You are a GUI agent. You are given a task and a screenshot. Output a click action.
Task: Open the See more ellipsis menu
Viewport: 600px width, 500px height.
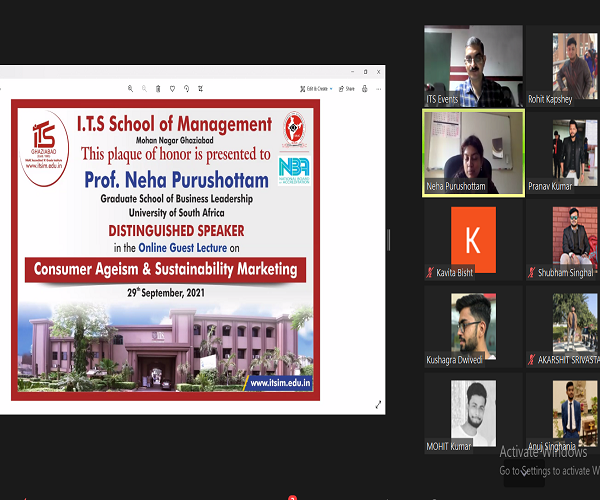click(378, 89)
